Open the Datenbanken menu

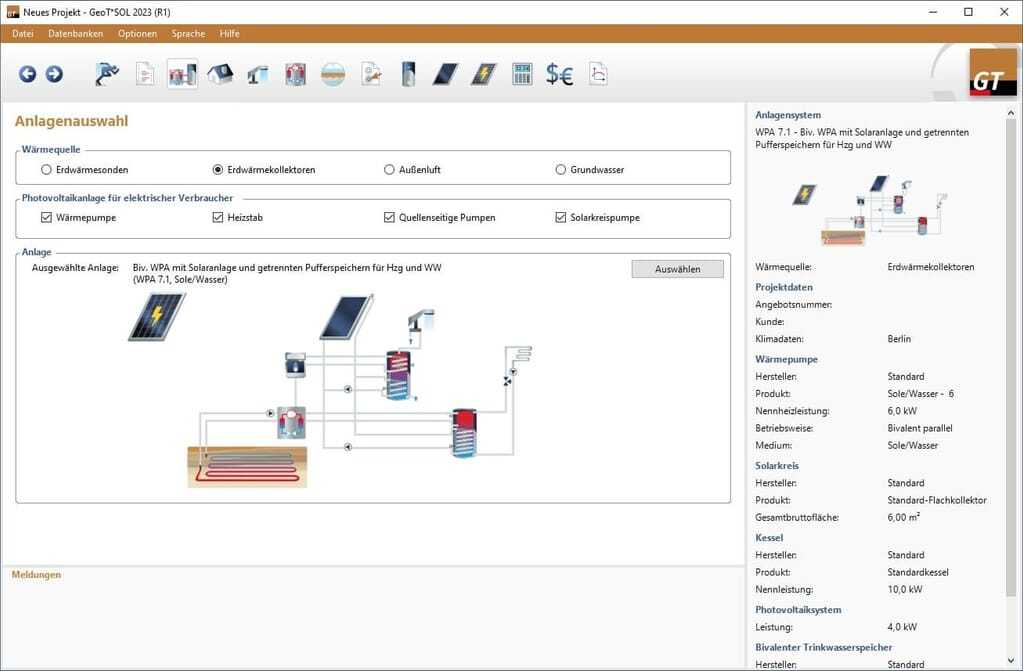pos(75,33)
